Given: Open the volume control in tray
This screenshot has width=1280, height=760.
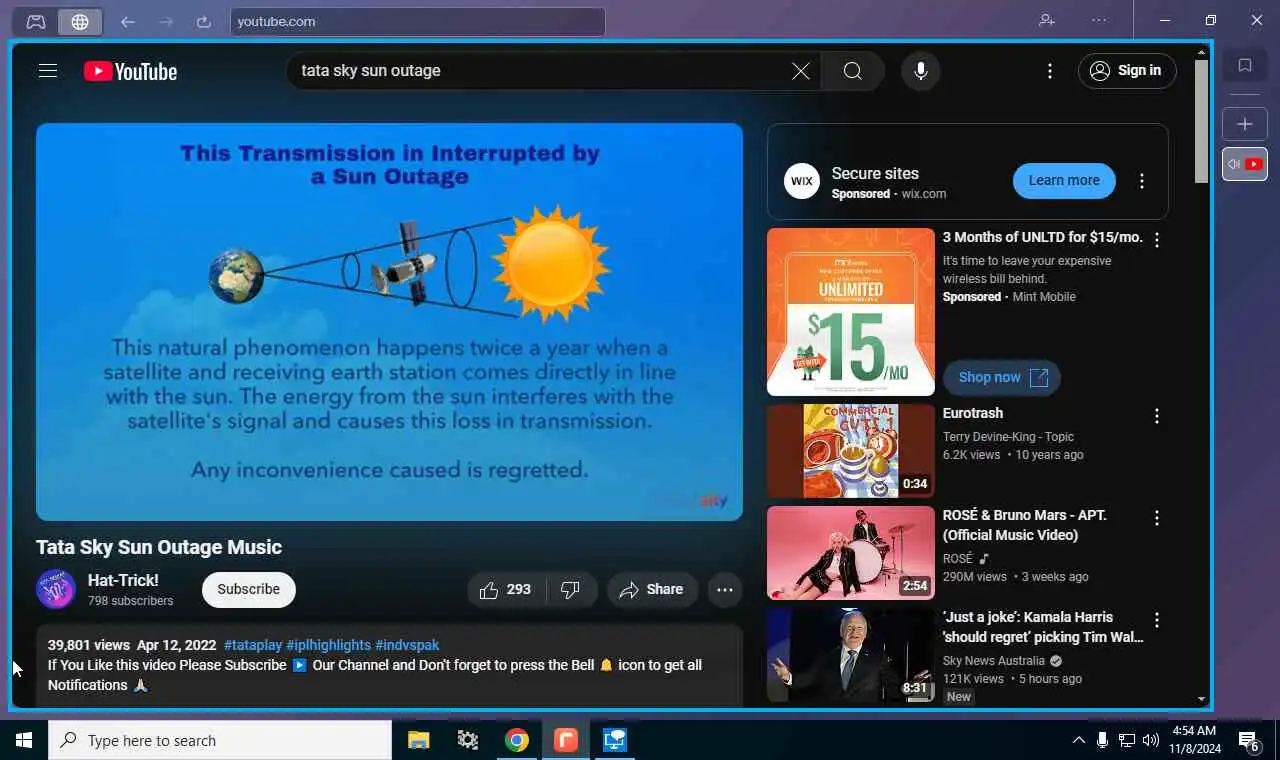Looking at the screenshot, I should (1151, 740).
